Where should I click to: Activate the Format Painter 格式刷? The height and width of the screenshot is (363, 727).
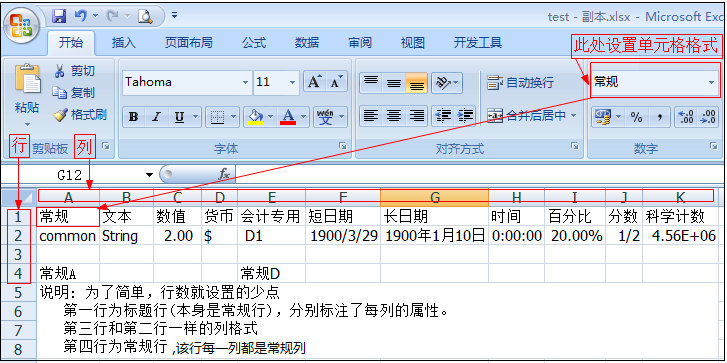point(79,115)
